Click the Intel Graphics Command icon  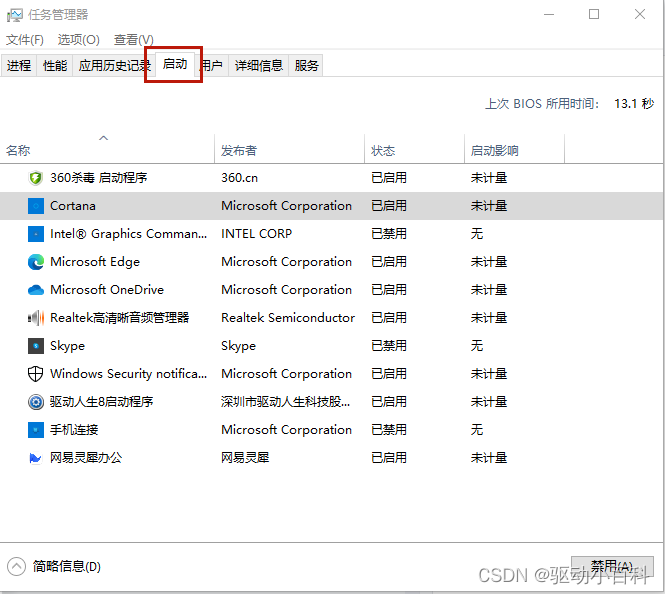pos(36,234)
